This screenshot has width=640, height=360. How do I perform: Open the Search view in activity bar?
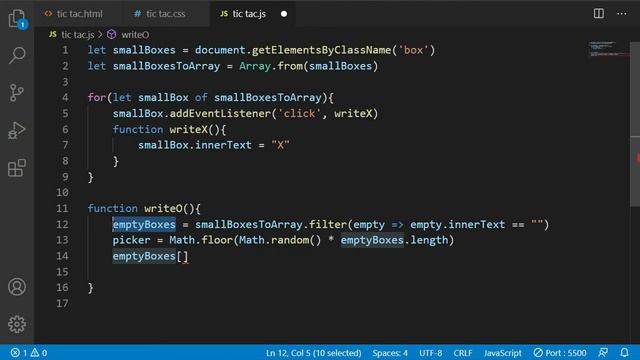tap(17, 55)
